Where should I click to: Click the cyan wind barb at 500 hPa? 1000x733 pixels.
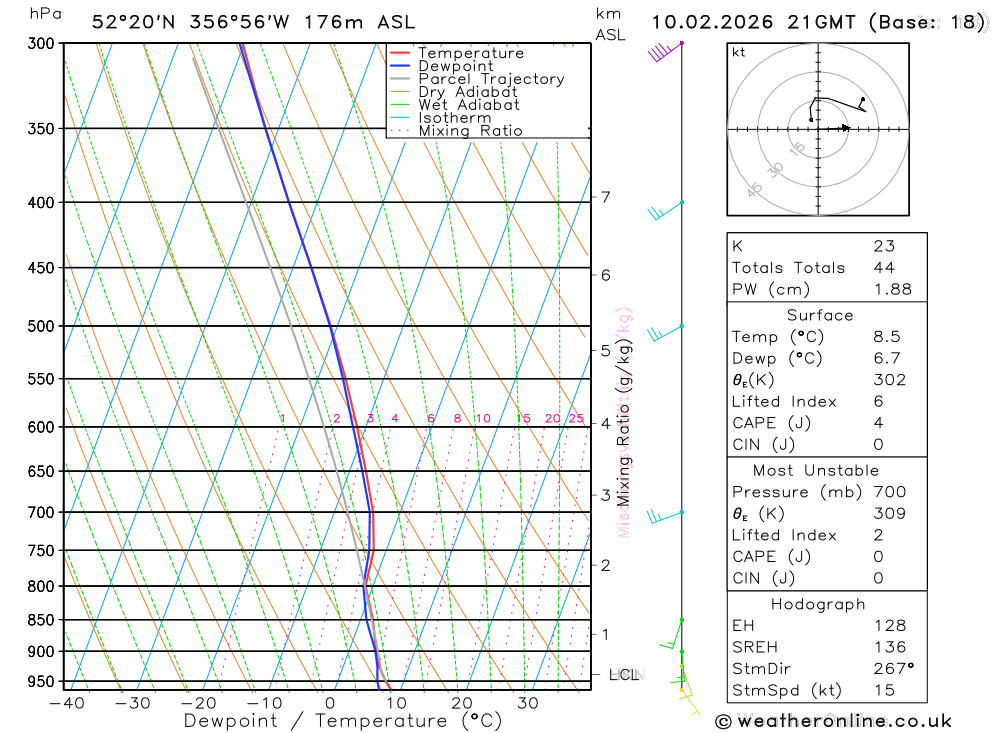665,333
